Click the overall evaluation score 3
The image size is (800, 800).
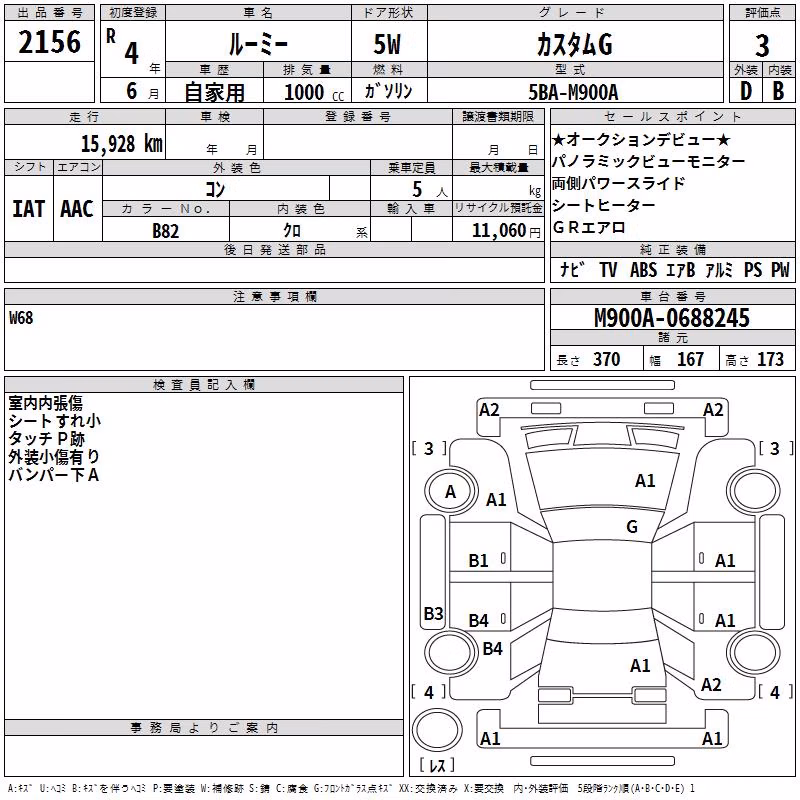762,46
